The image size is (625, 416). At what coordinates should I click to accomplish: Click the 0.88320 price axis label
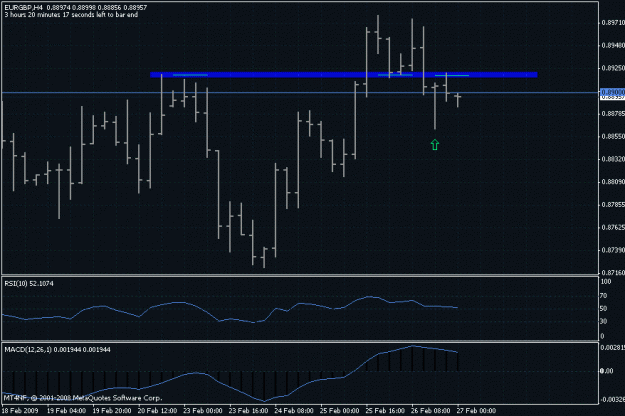tap(613, 159)
